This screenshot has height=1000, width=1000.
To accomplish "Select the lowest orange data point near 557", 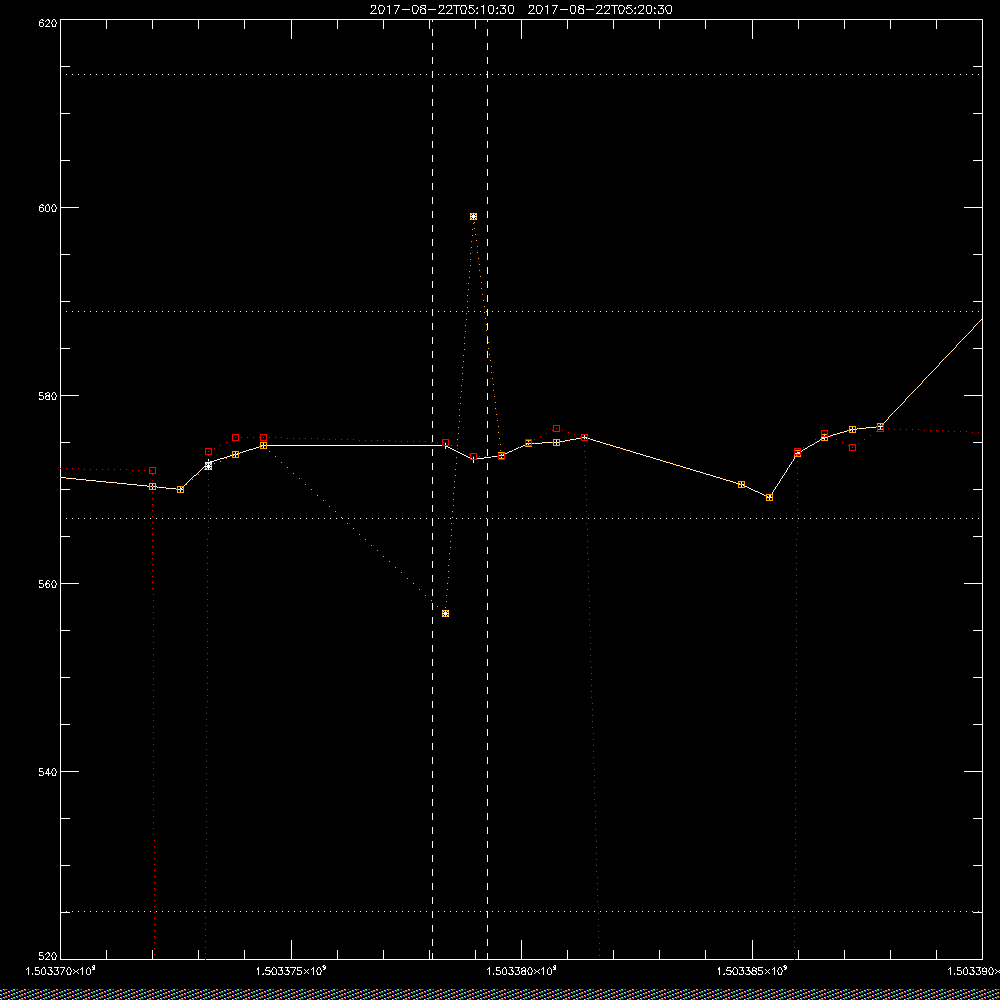I will tap(445, 614).
